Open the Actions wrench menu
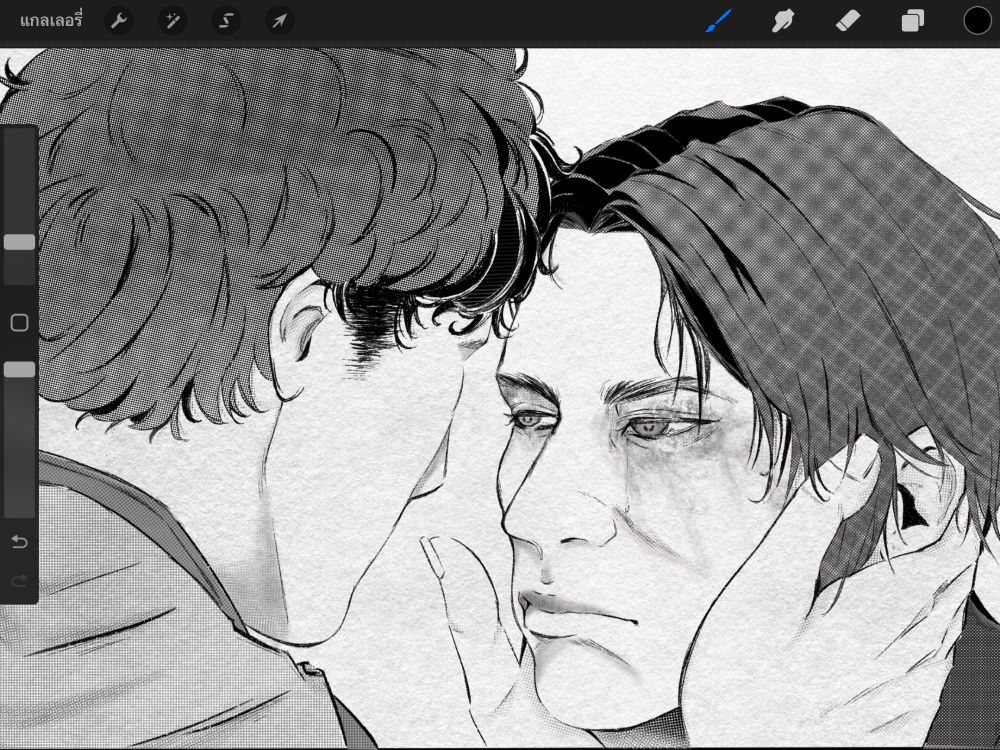This screenshot has width=1000, height=750. pos(119,21)
